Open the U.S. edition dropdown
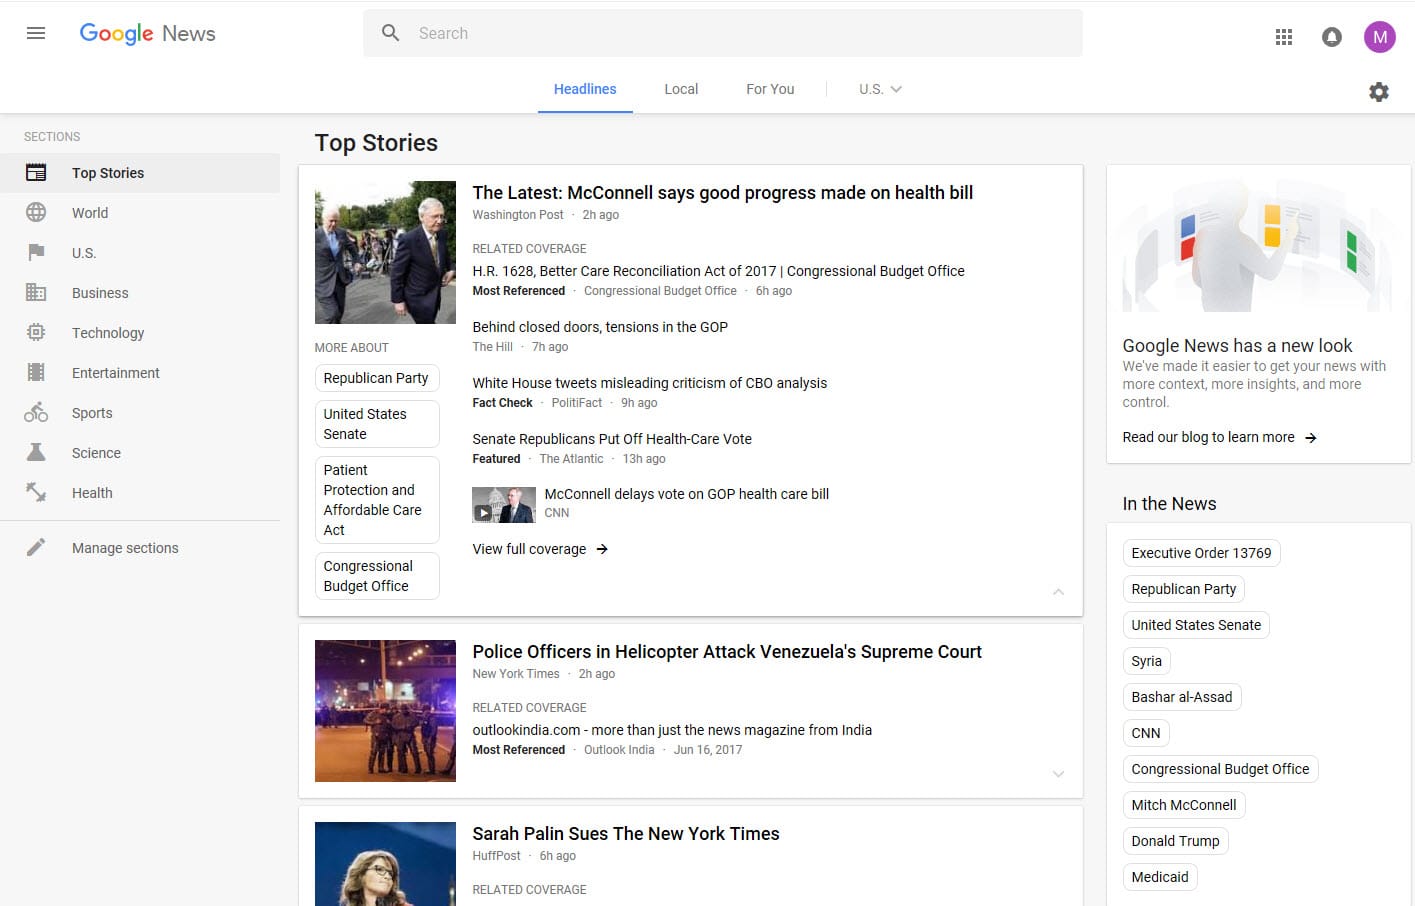This screenshot has width=1415, height=906. point(880,89)
